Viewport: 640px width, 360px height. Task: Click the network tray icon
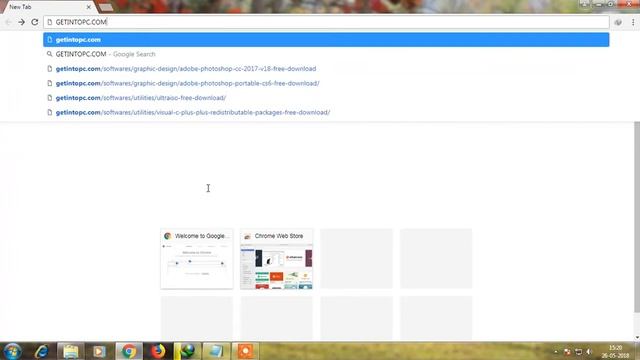pos(578,351)
